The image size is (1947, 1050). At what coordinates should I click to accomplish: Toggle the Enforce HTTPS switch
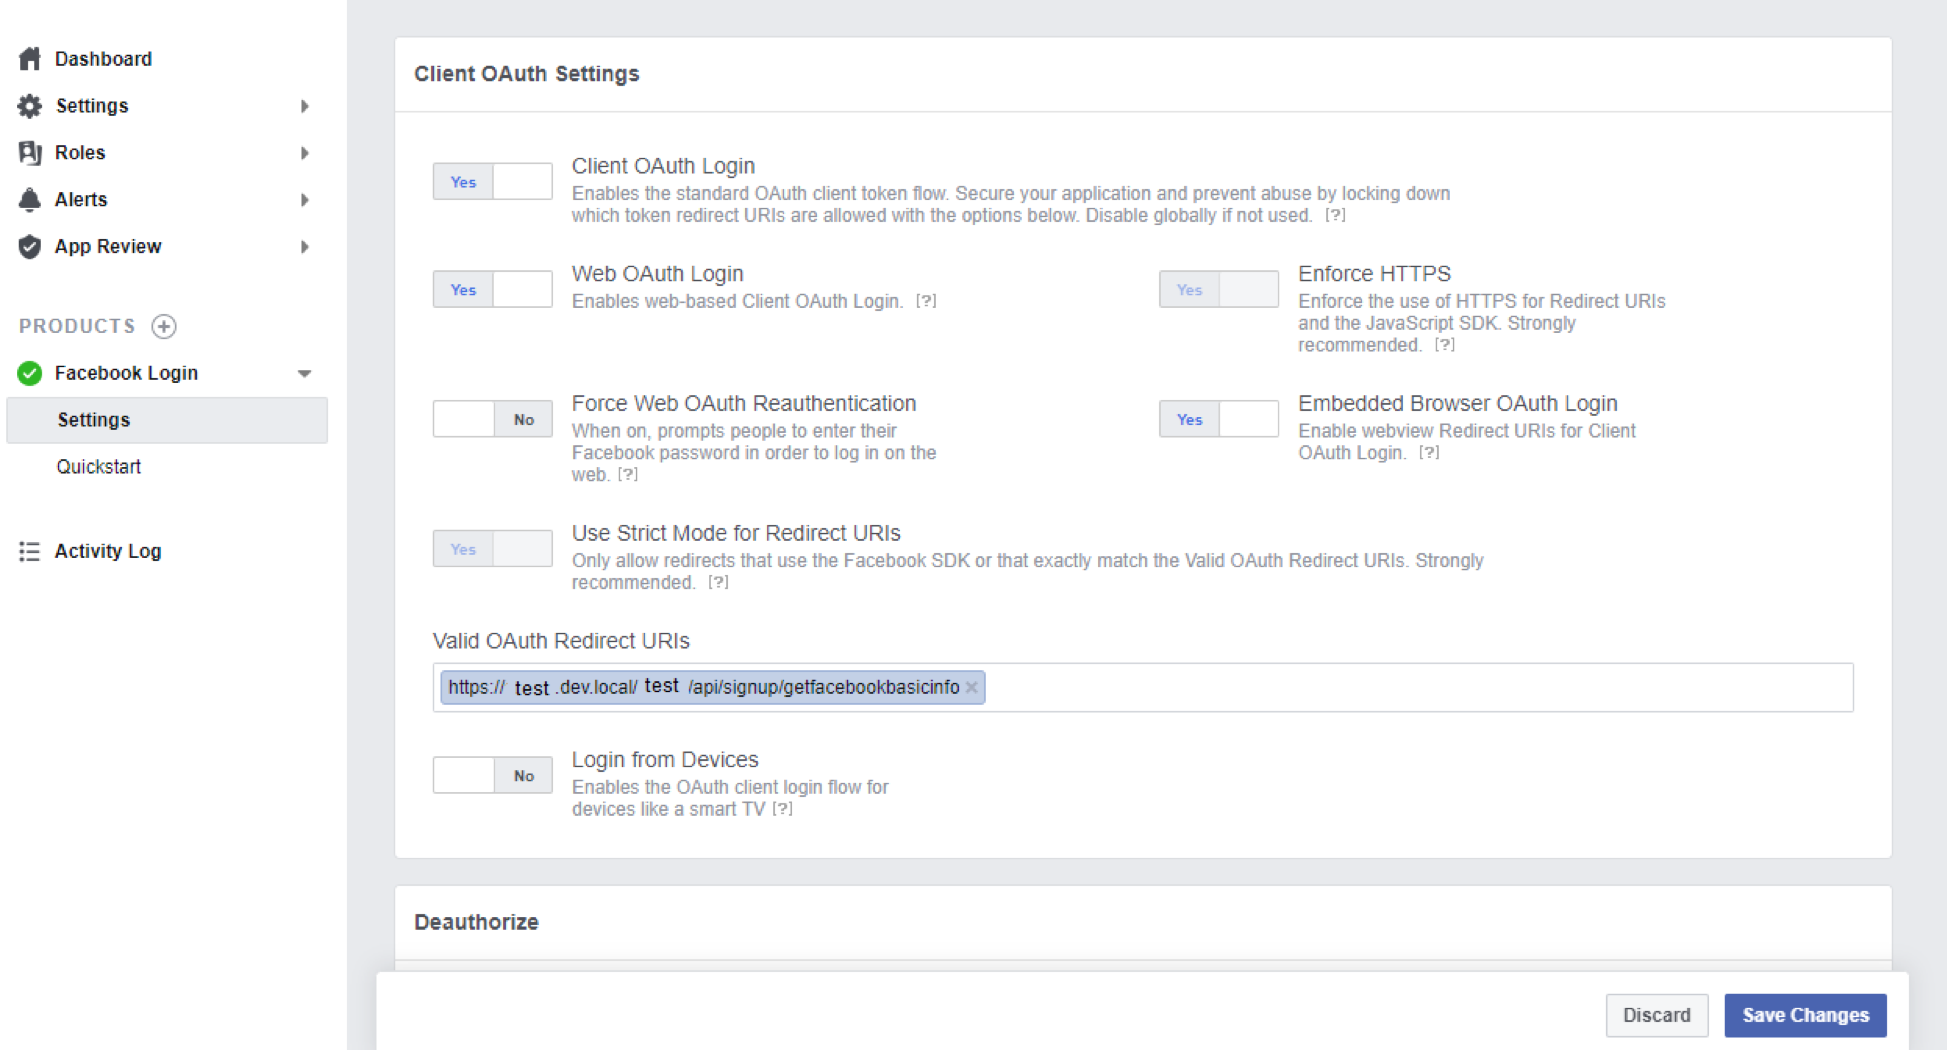click(x=1218, y=290)
